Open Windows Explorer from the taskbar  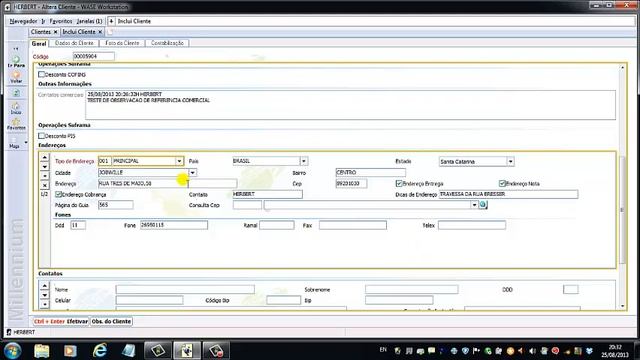point(42,351)
